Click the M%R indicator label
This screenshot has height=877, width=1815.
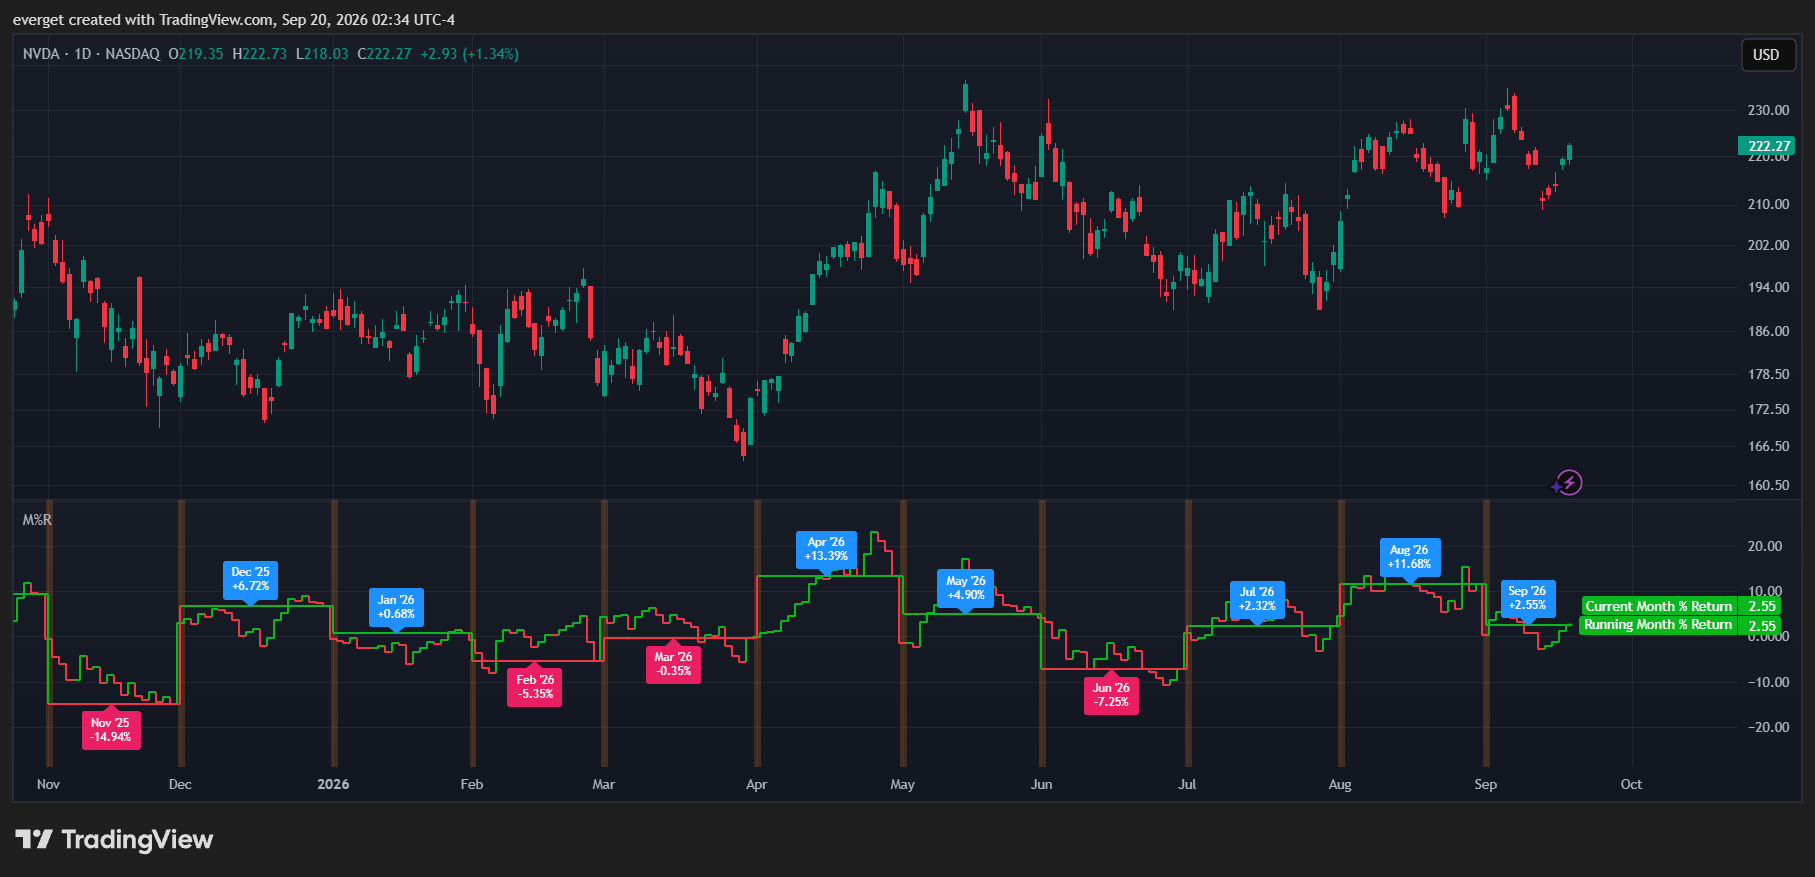tap(37, 520)
